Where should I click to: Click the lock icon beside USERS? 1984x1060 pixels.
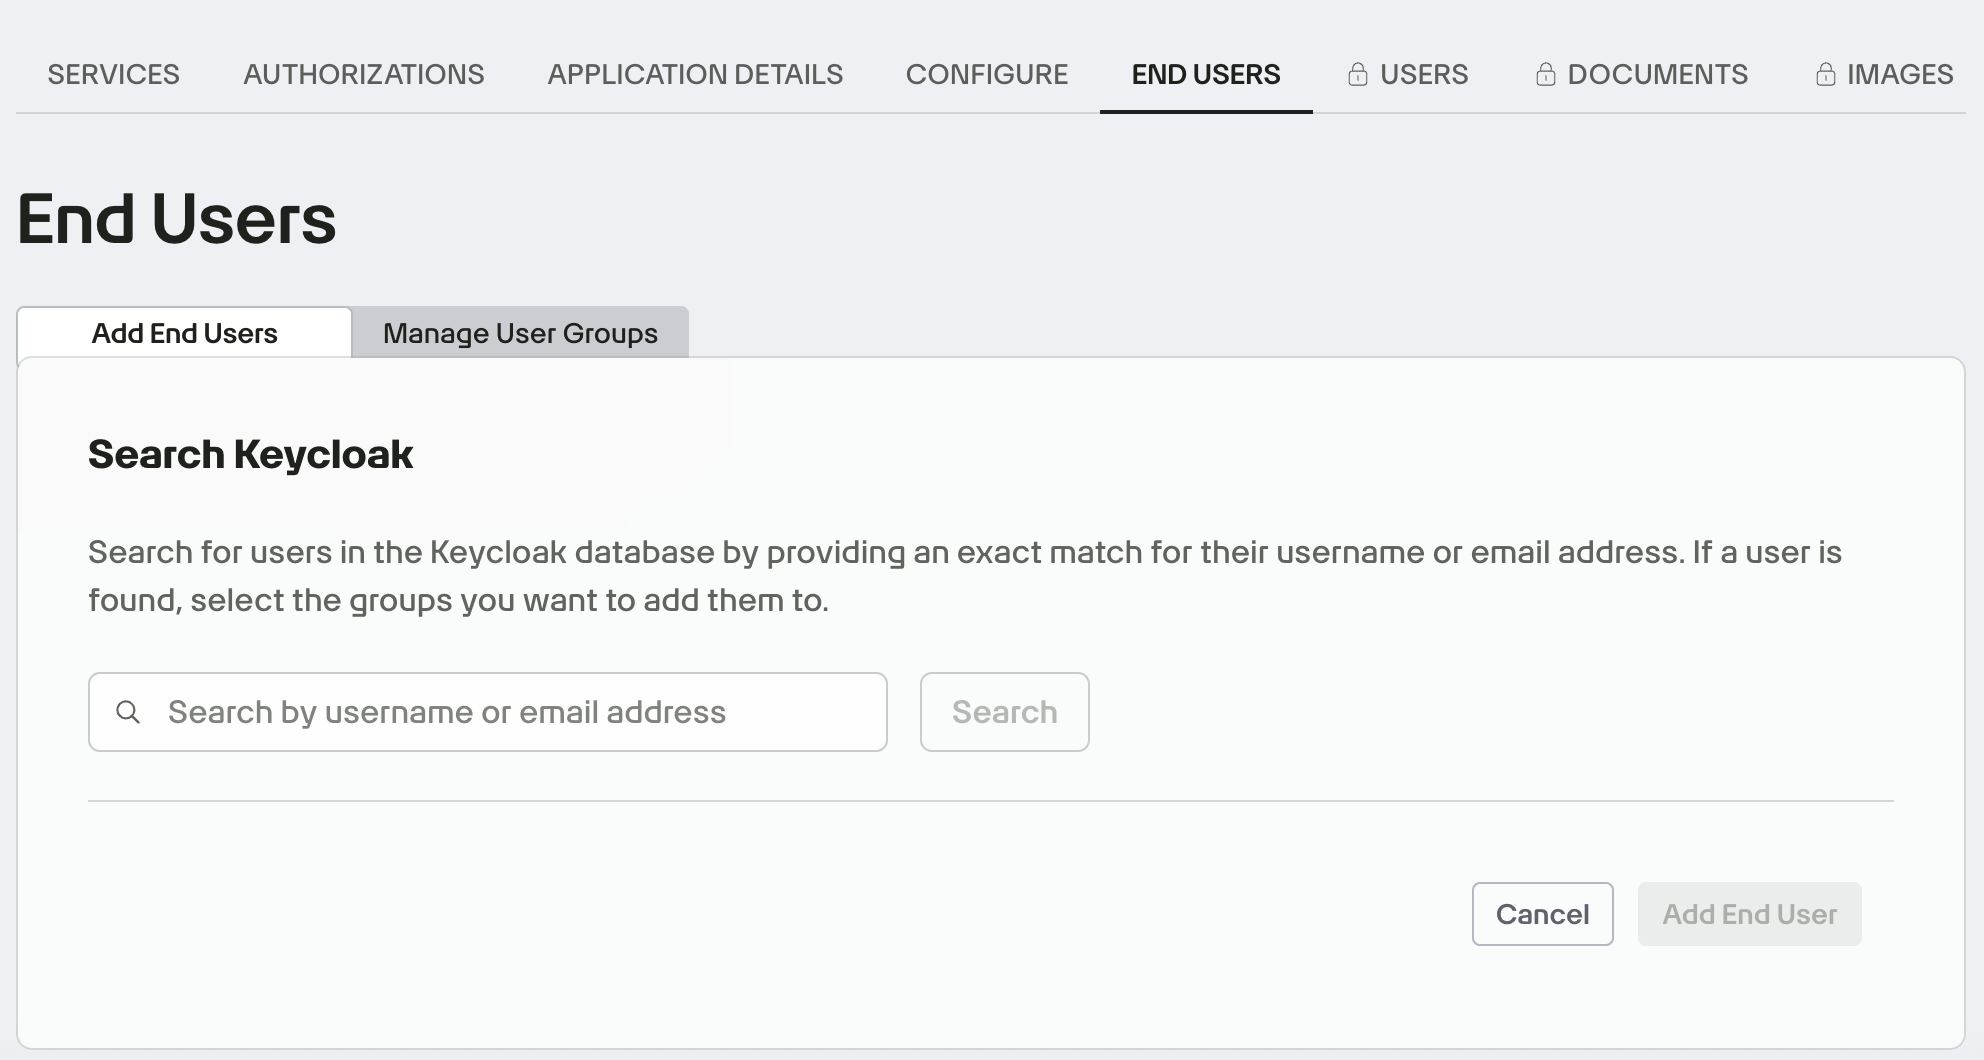point(1357,75)
